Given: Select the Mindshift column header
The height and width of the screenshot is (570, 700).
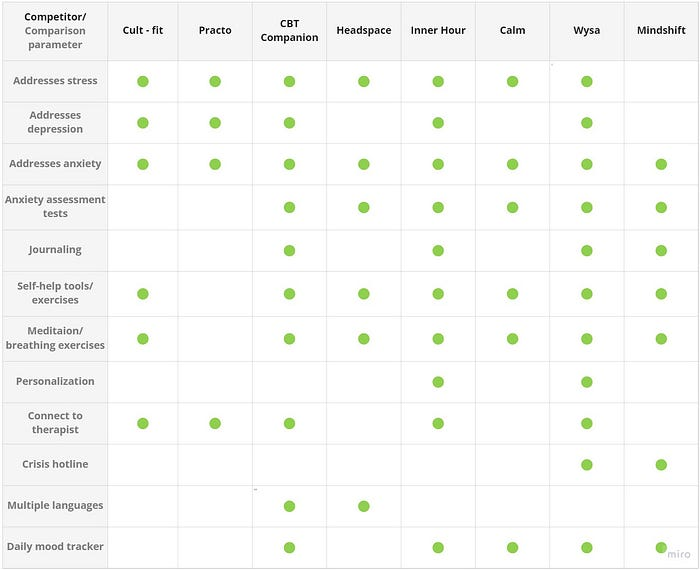Looking at the screenshot, I should [x=661, y=30].
